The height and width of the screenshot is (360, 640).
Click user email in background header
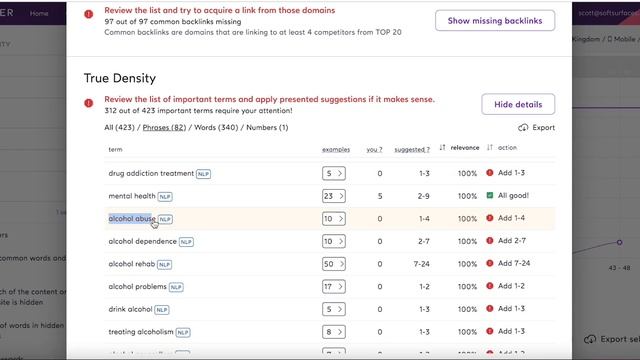609,13
